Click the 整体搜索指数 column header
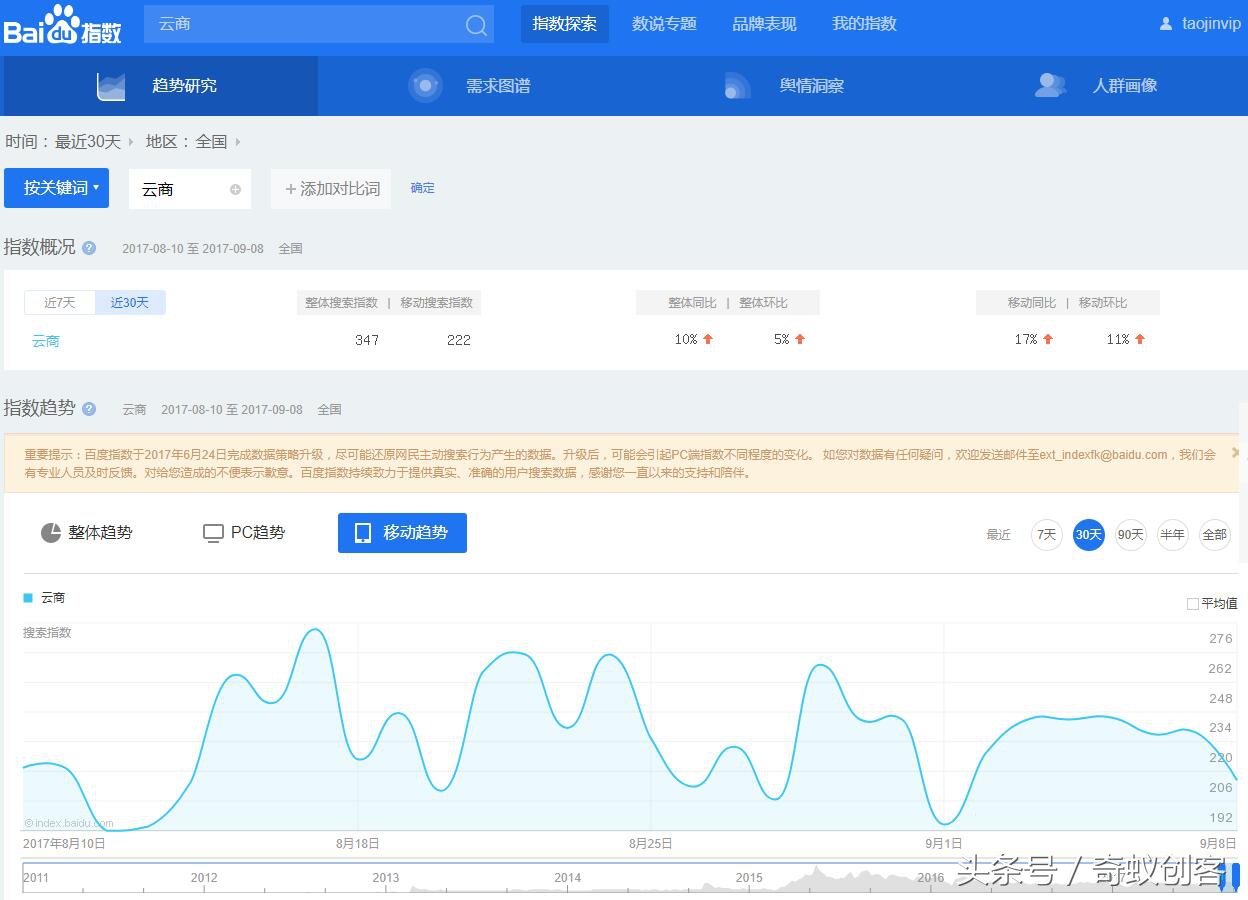Viewport: 1248px width, 900px height. point(342,302)
